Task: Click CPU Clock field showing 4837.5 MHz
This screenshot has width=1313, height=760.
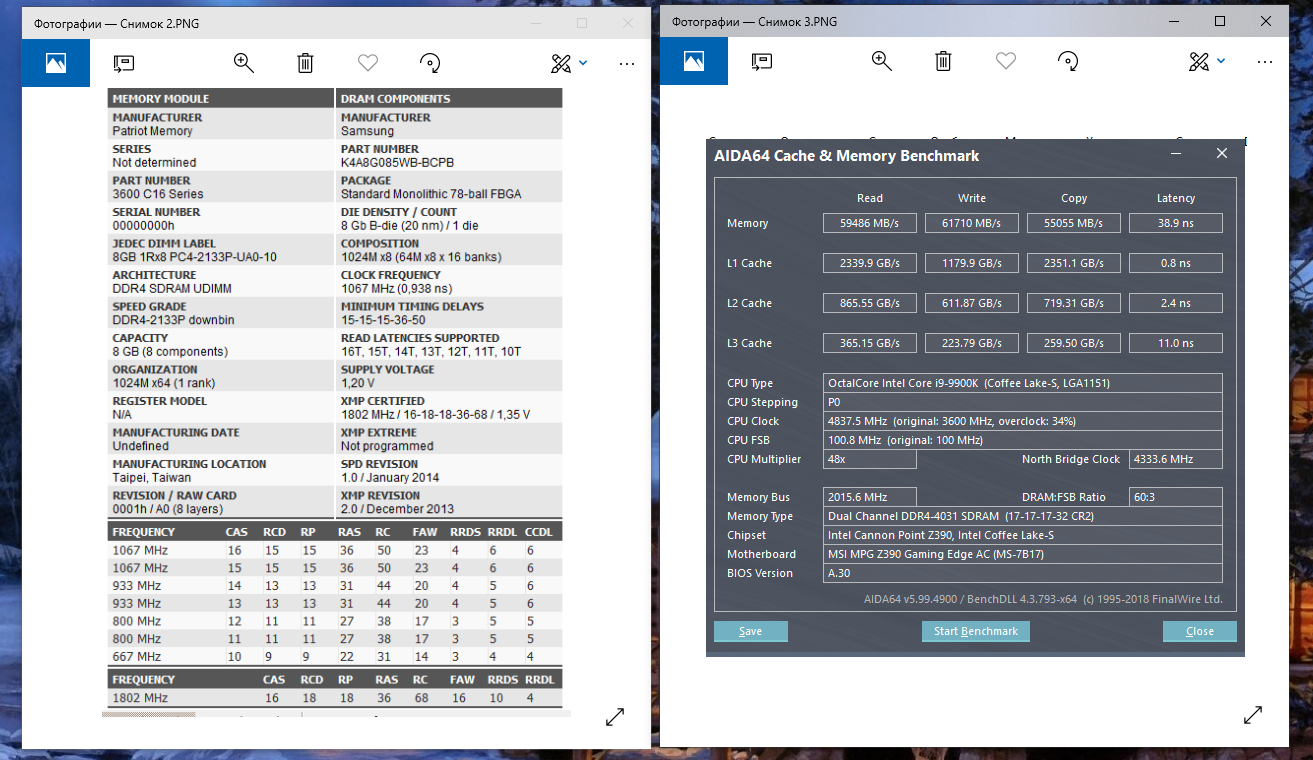Action: coord(1023,421)
